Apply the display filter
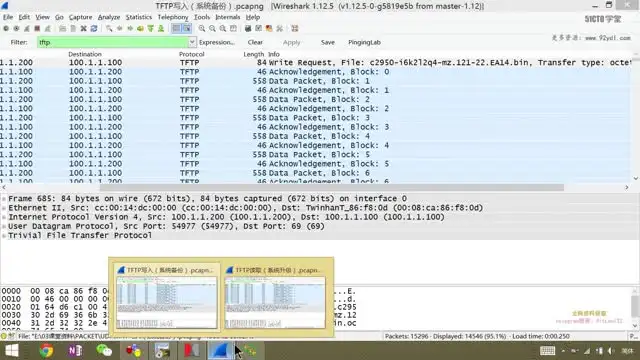The image size is (640, 360). pyautogui.click(x=291, y=42)
